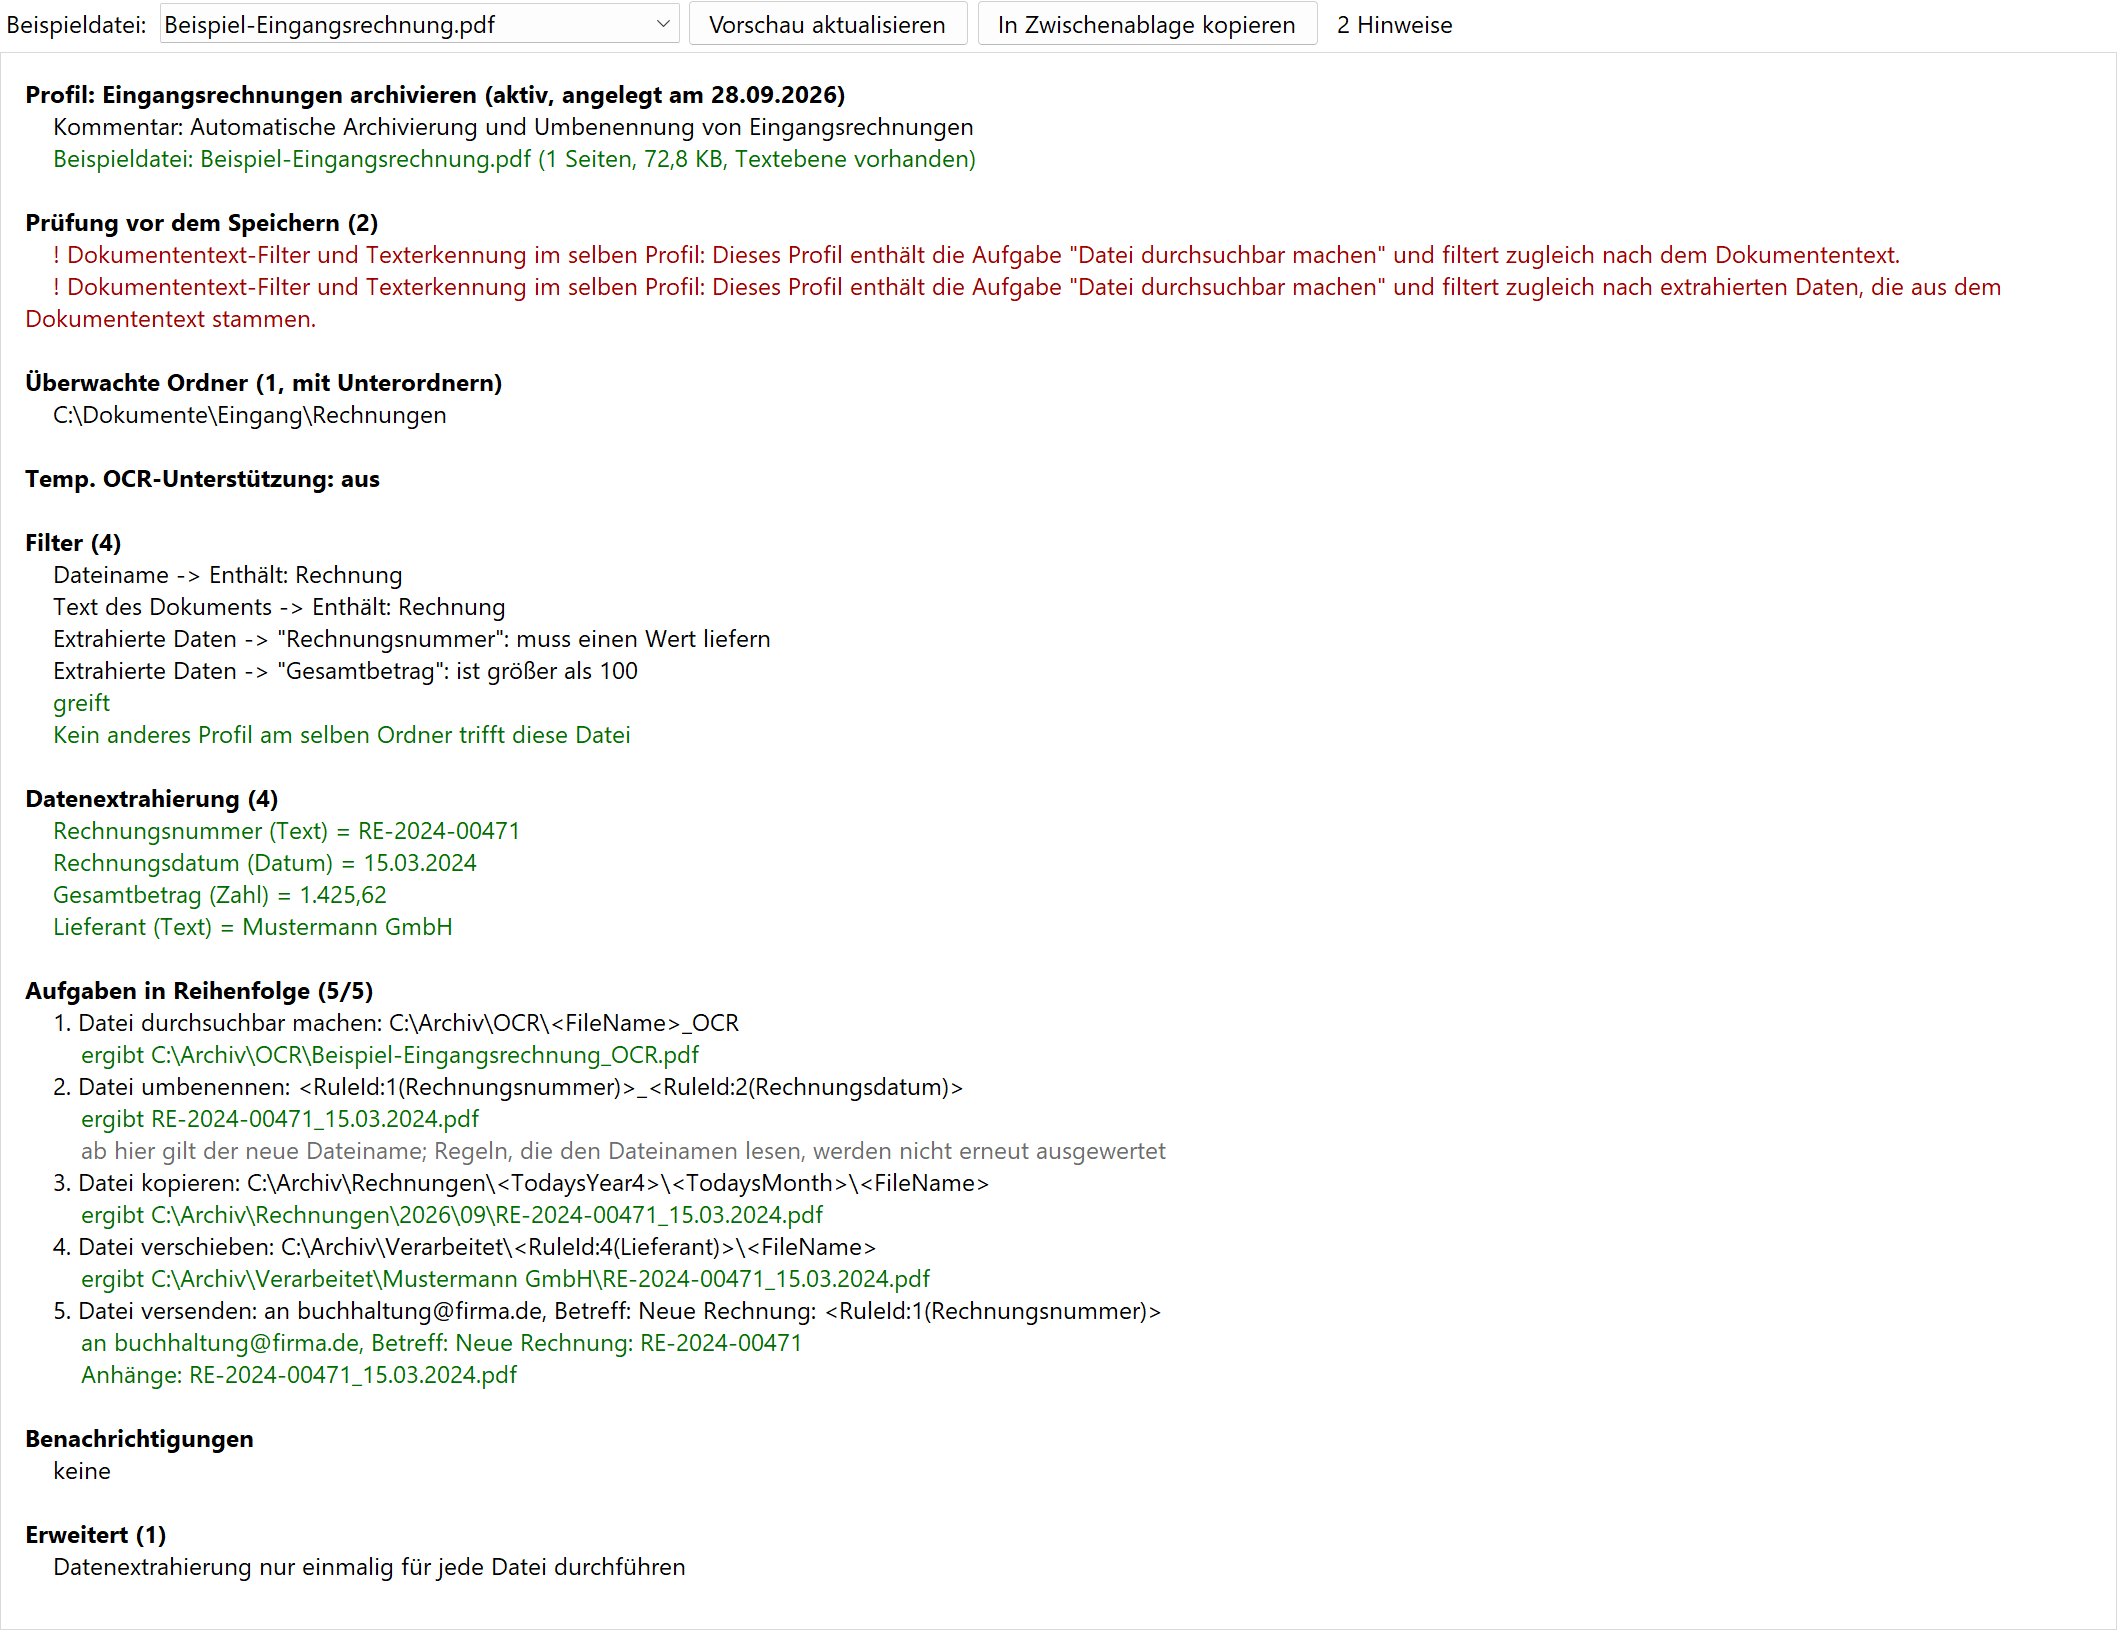Viewport: 2125px width, 1638px height.
Task: Click the first red Dokumententext-Filter warning
Action: 976,255
